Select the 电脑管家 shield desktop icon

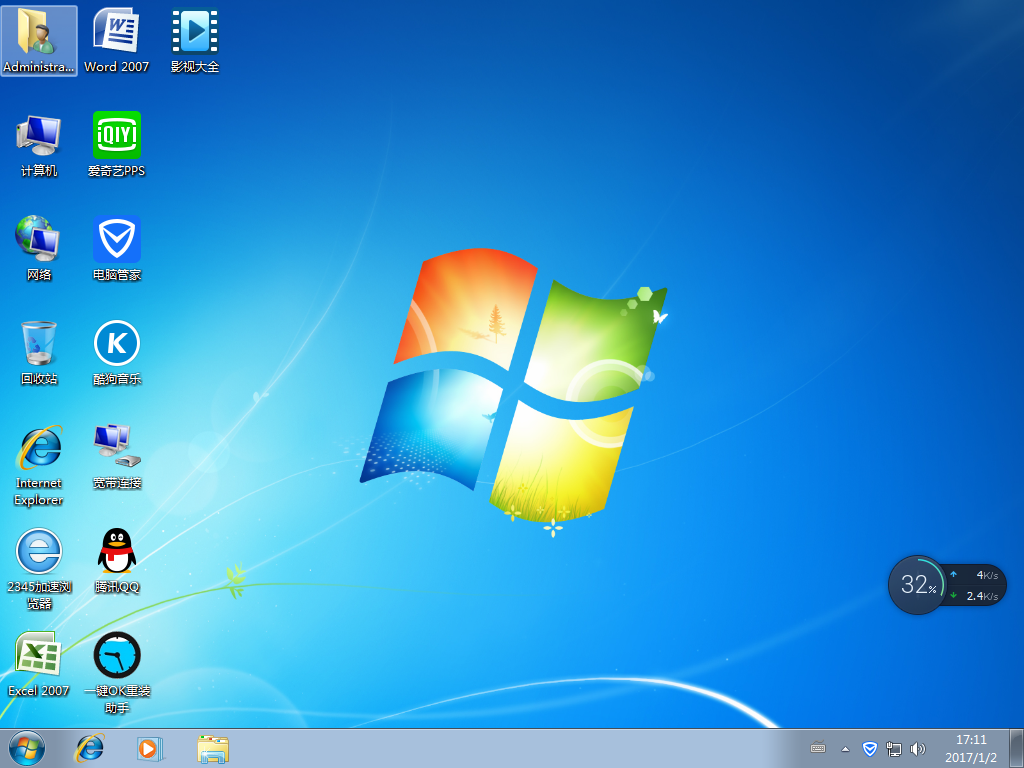pyautogui.click(x=116, y=239)
